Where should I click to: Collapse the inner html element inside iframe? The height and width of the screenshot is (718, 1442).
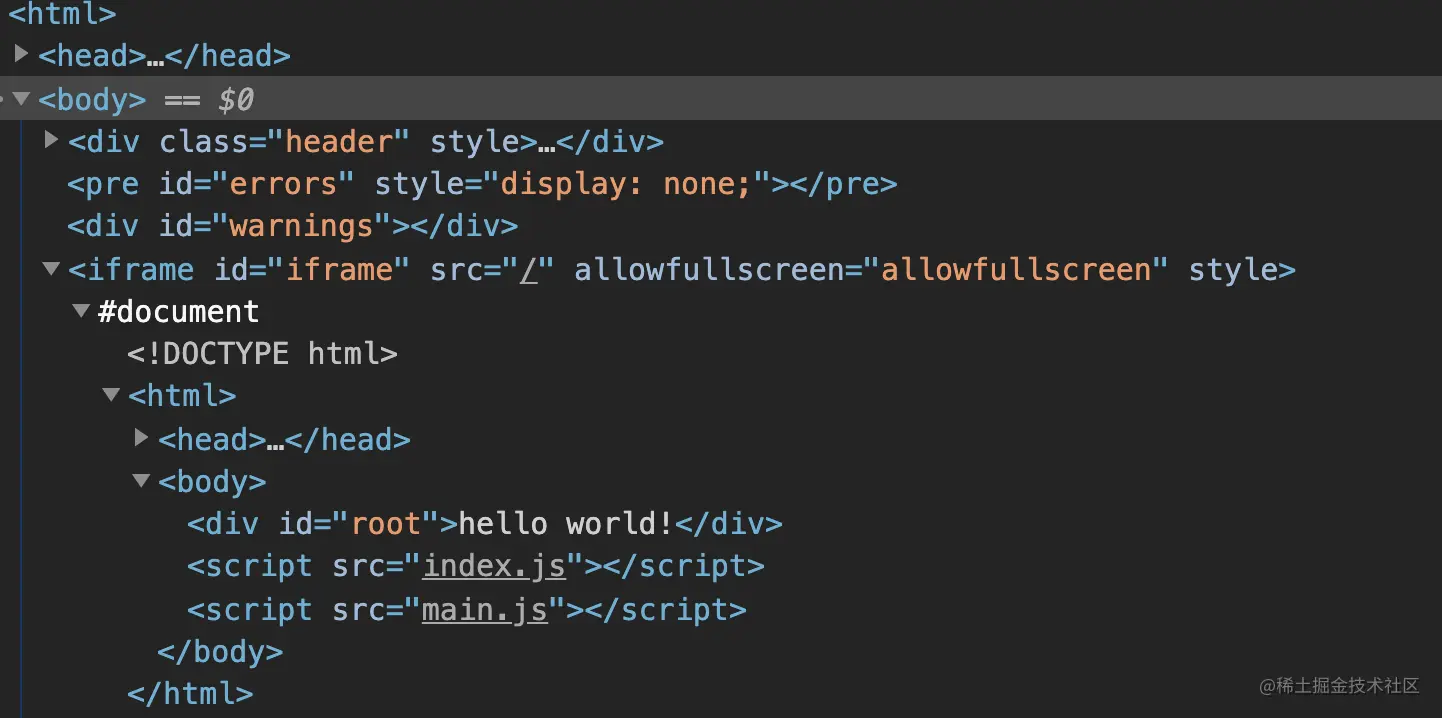point(111,395)
